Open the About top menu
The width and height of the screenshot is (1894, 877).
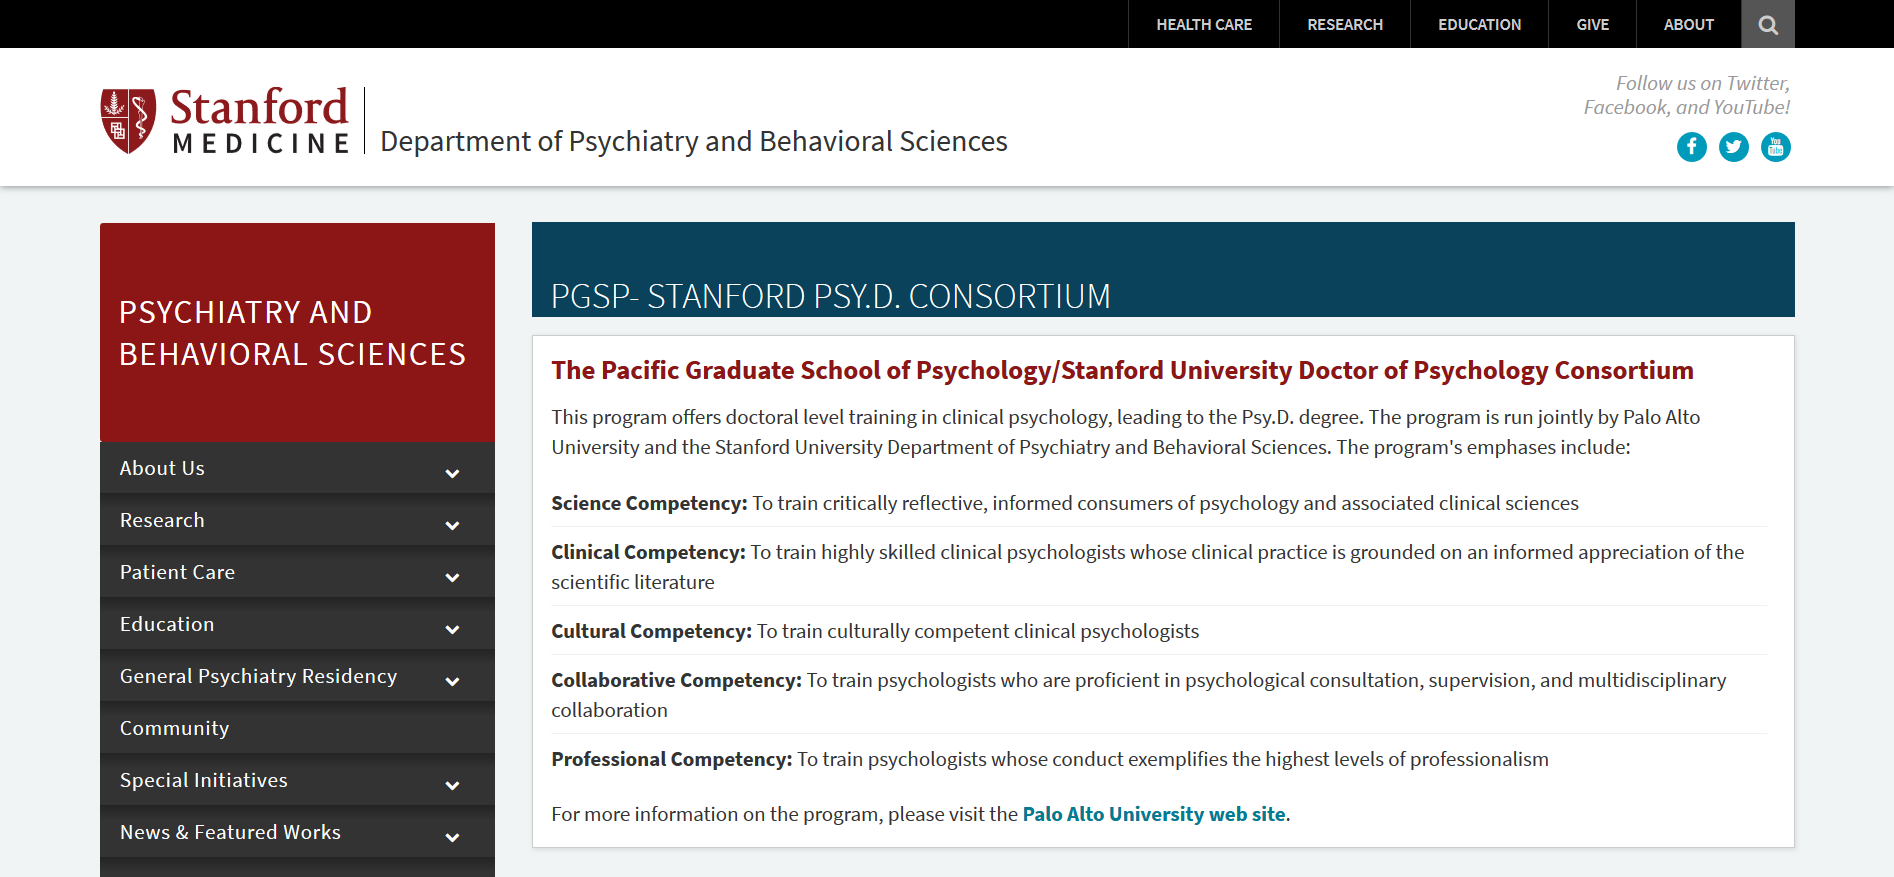(x=1688, y=24)
